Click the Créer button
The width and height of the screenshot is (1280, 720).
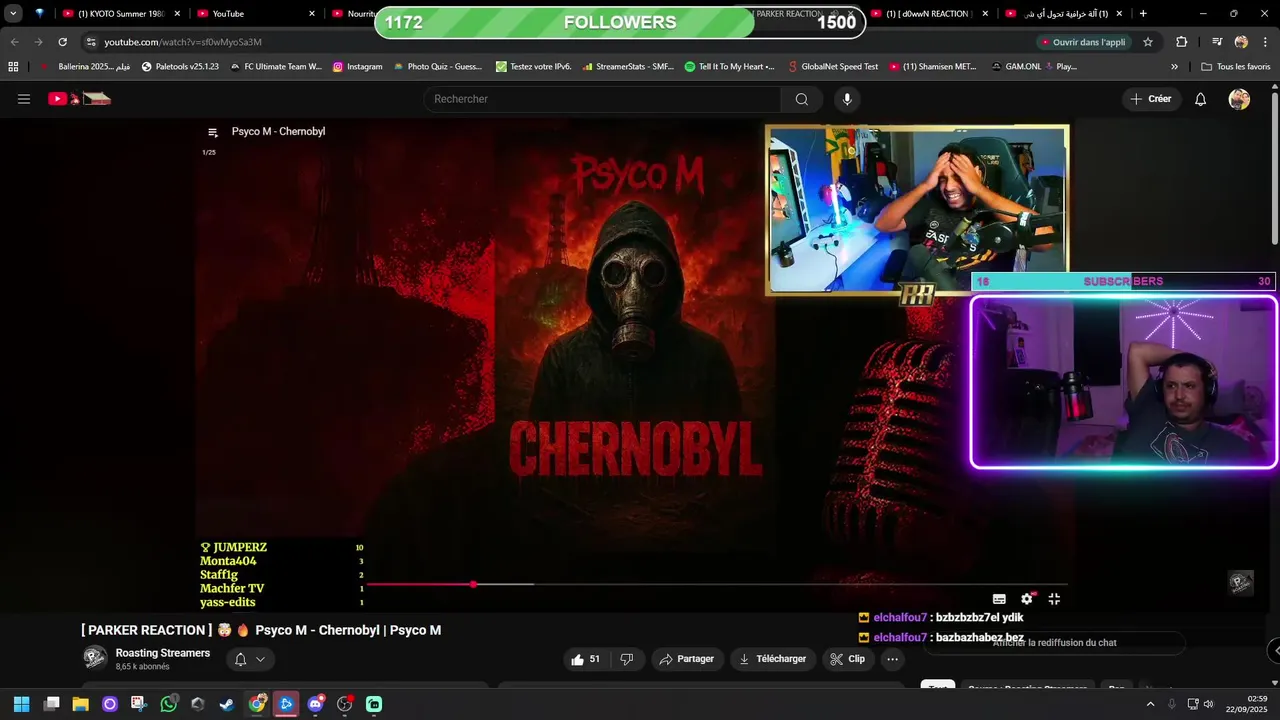tap(1151, 99)
